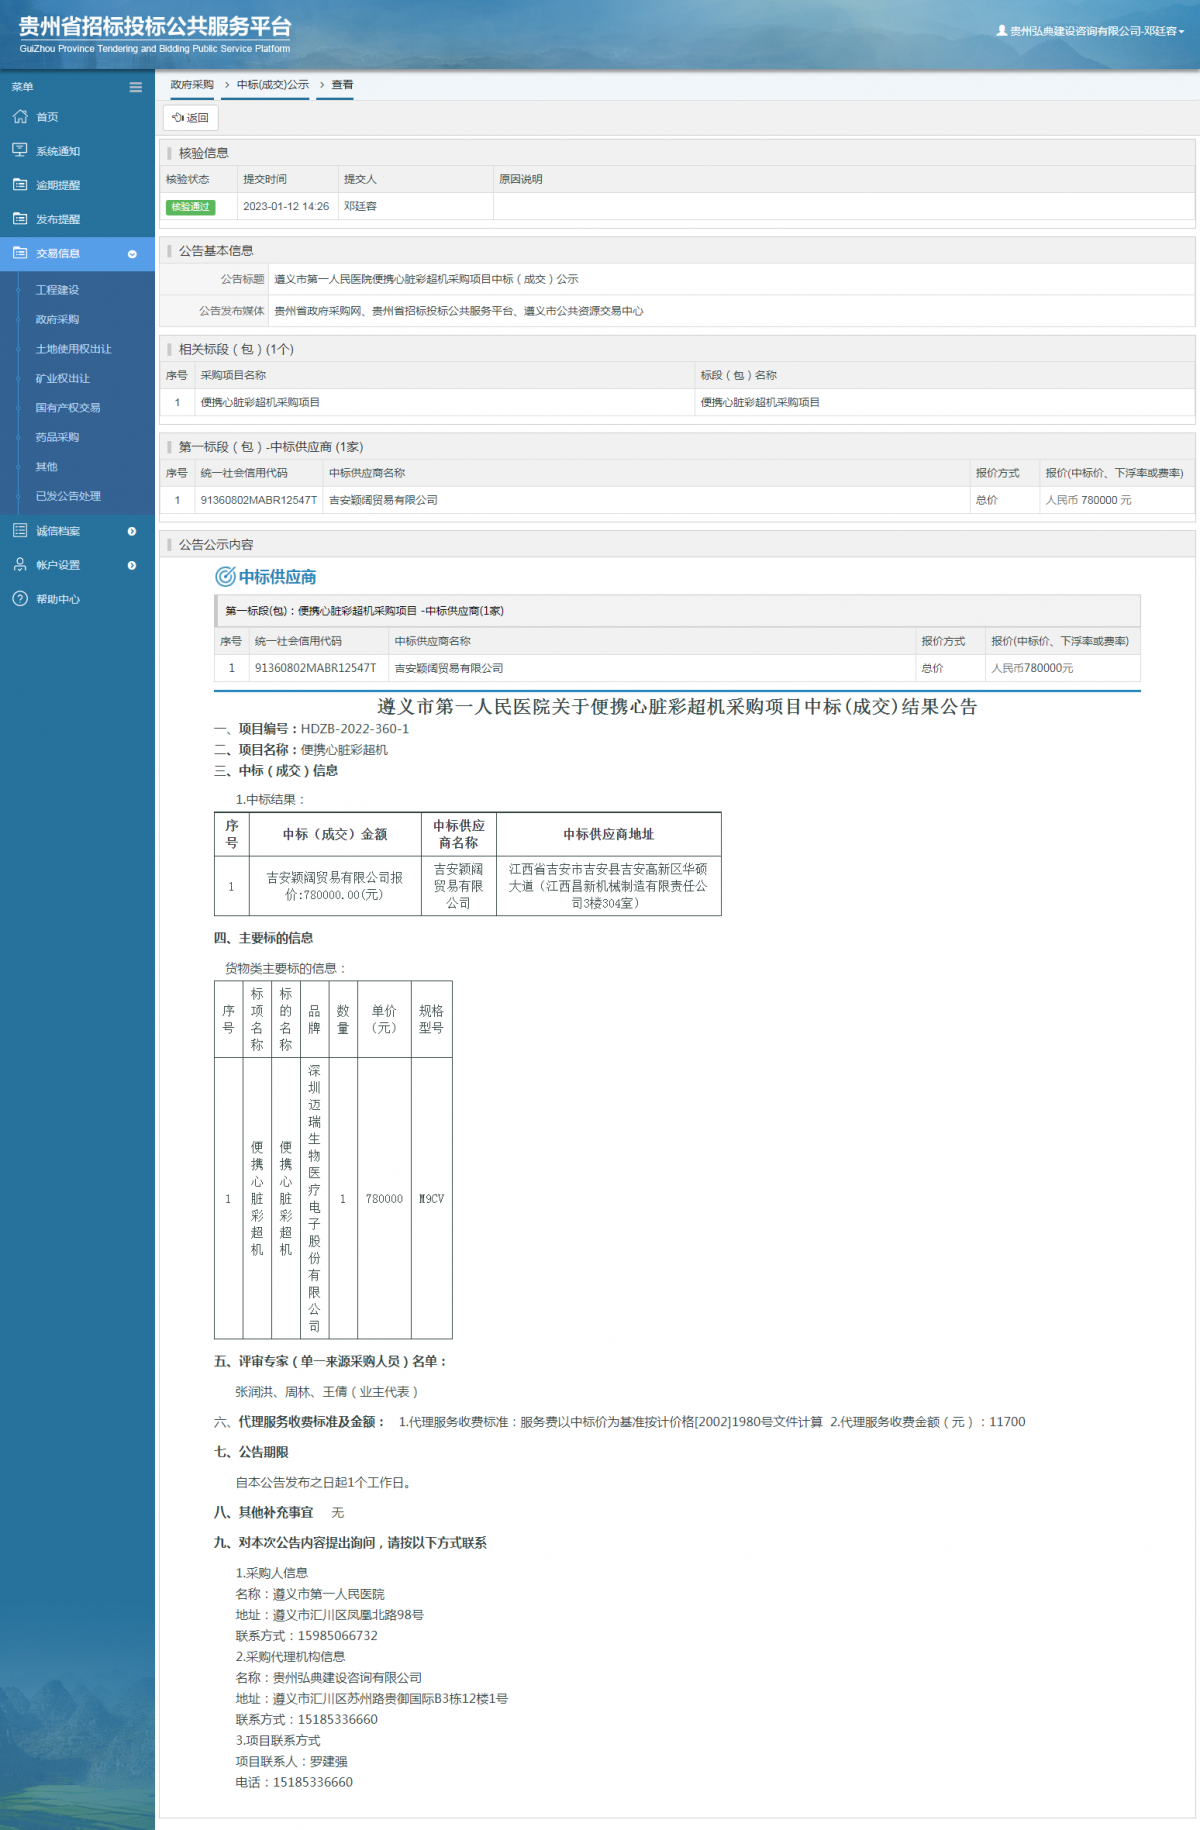The height and width of the screenshot is (1830, 1200).
Task: Select 矿业权出让 submenu item
Action: click(x=62, y=378)
